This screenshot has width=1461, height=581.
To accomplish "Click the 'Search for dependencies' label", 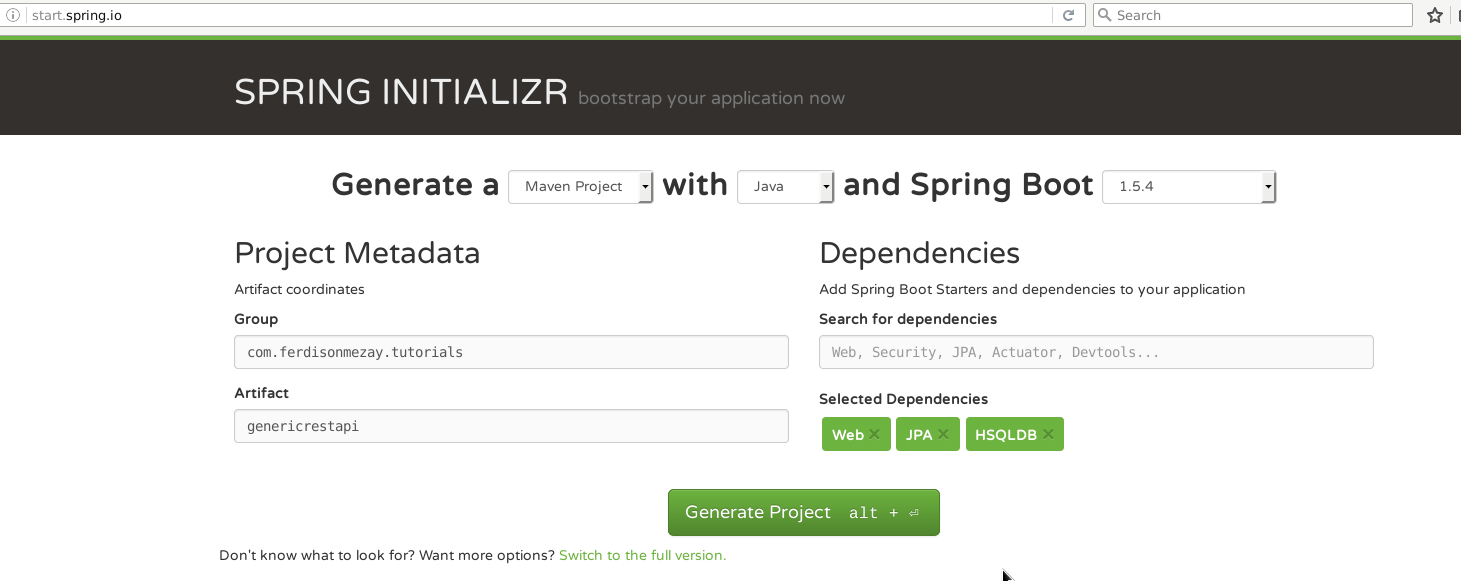I will (x=908, y=319).
